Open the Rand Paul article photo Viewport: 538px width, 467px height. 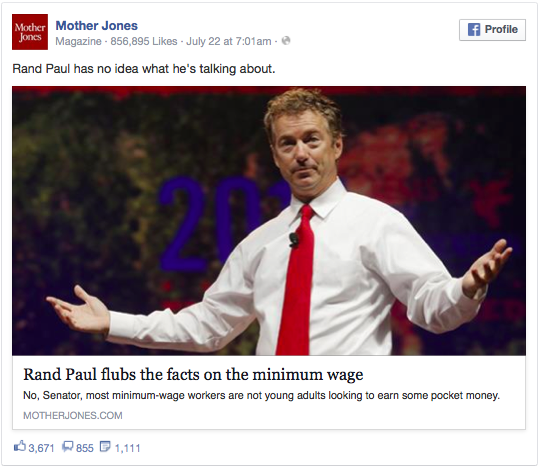269,221
